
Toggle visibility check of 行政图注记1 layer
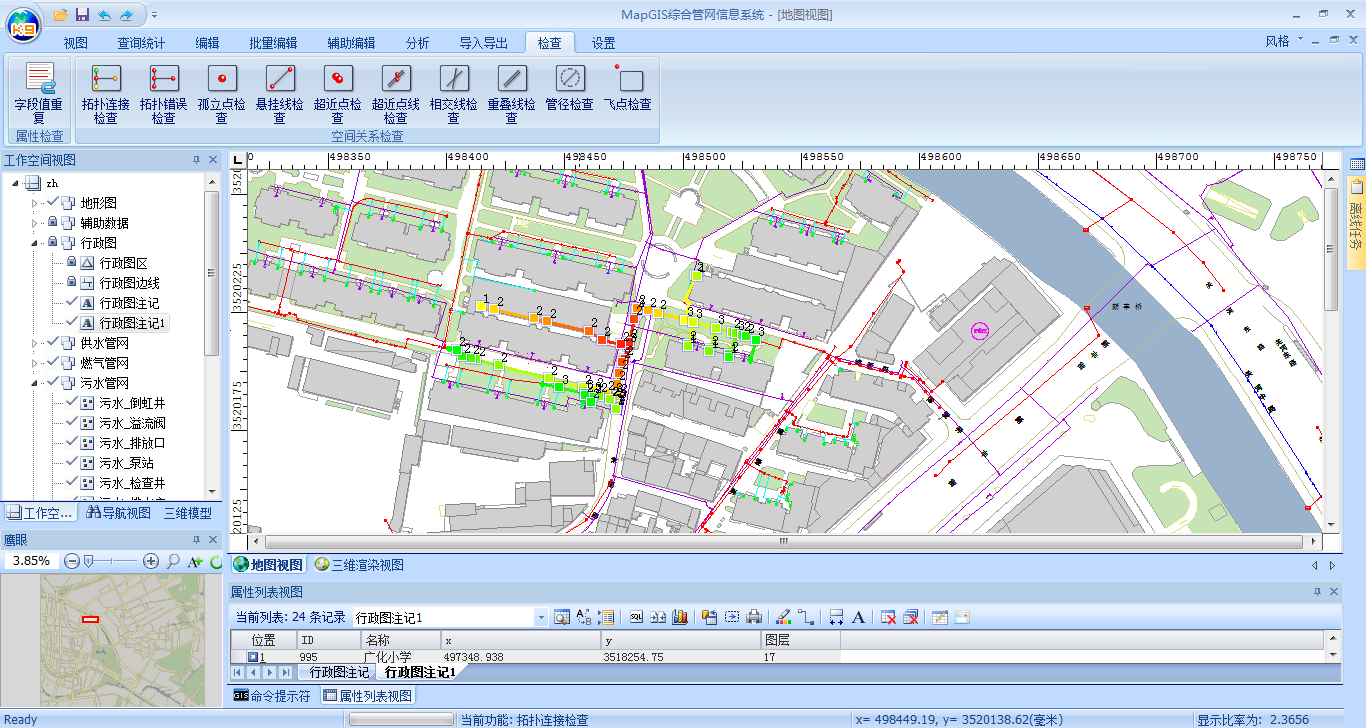[x=71, y=322]
